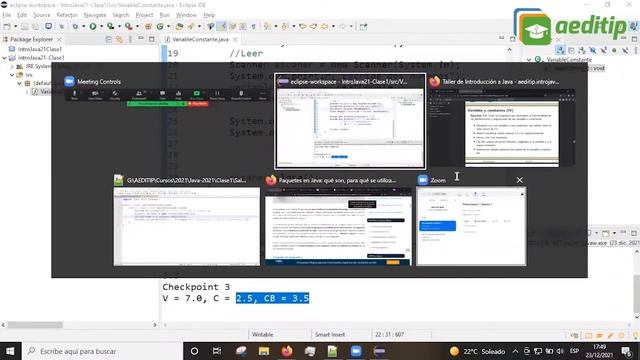Click the New Java Package toolbar icon
This screenshot has height=360, width=640.
[148, 27]
